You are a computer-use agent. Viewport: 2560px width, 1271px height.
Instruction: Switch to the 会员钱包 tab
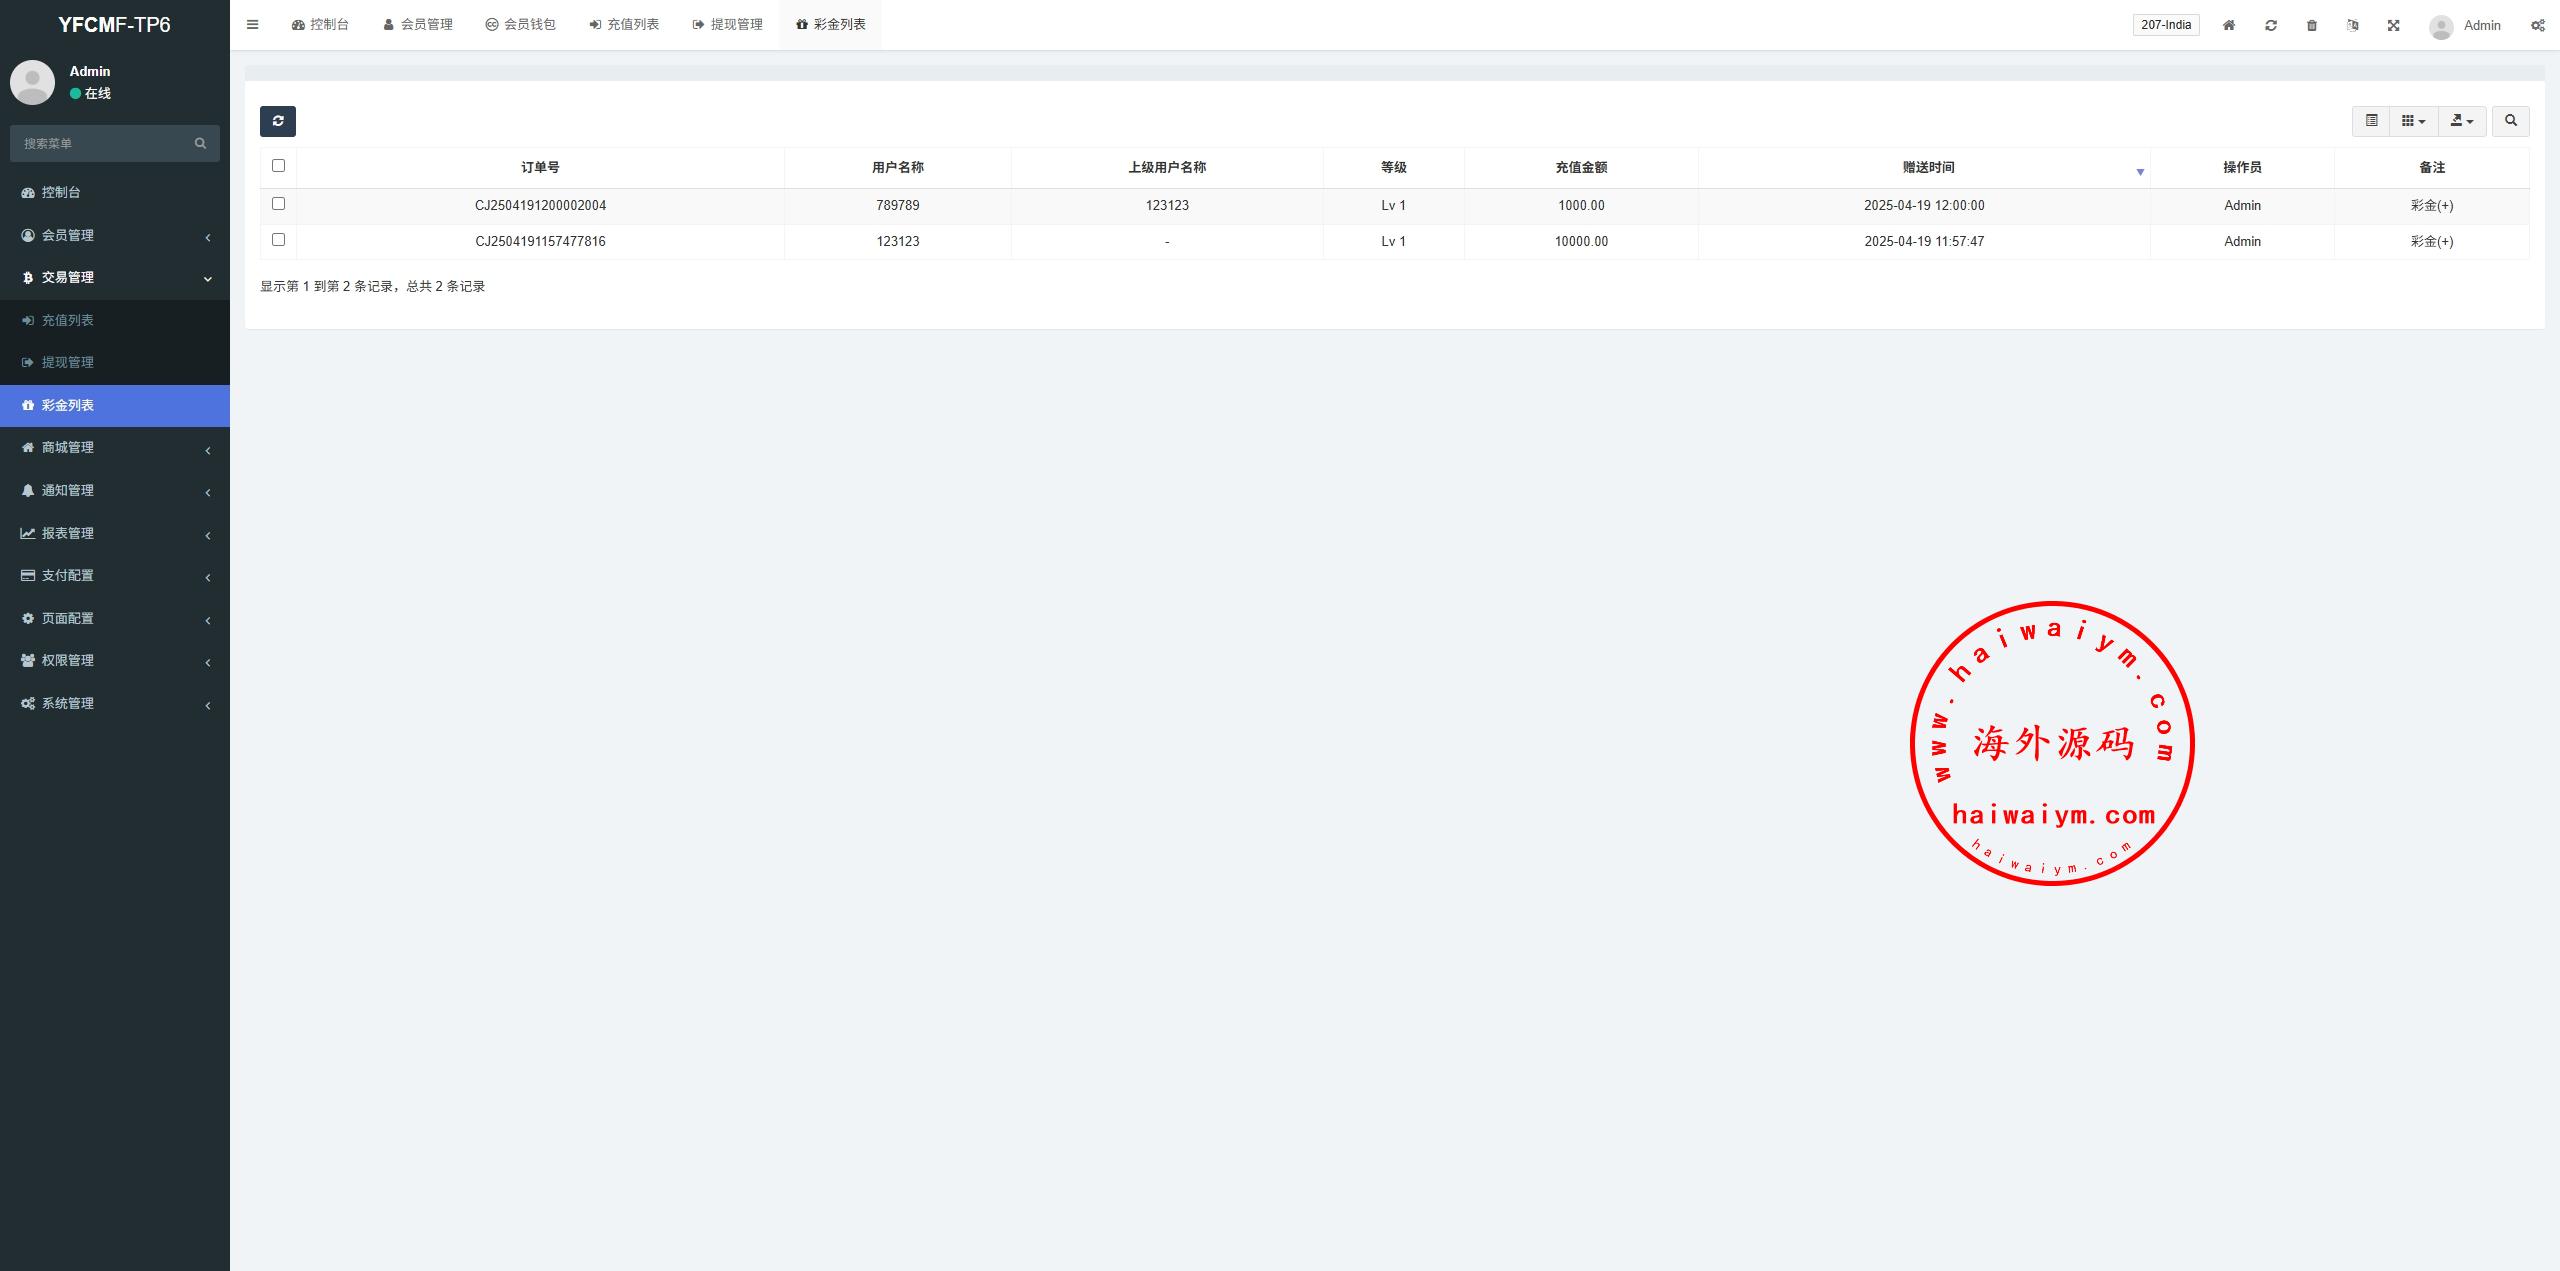tap(520, 25)
